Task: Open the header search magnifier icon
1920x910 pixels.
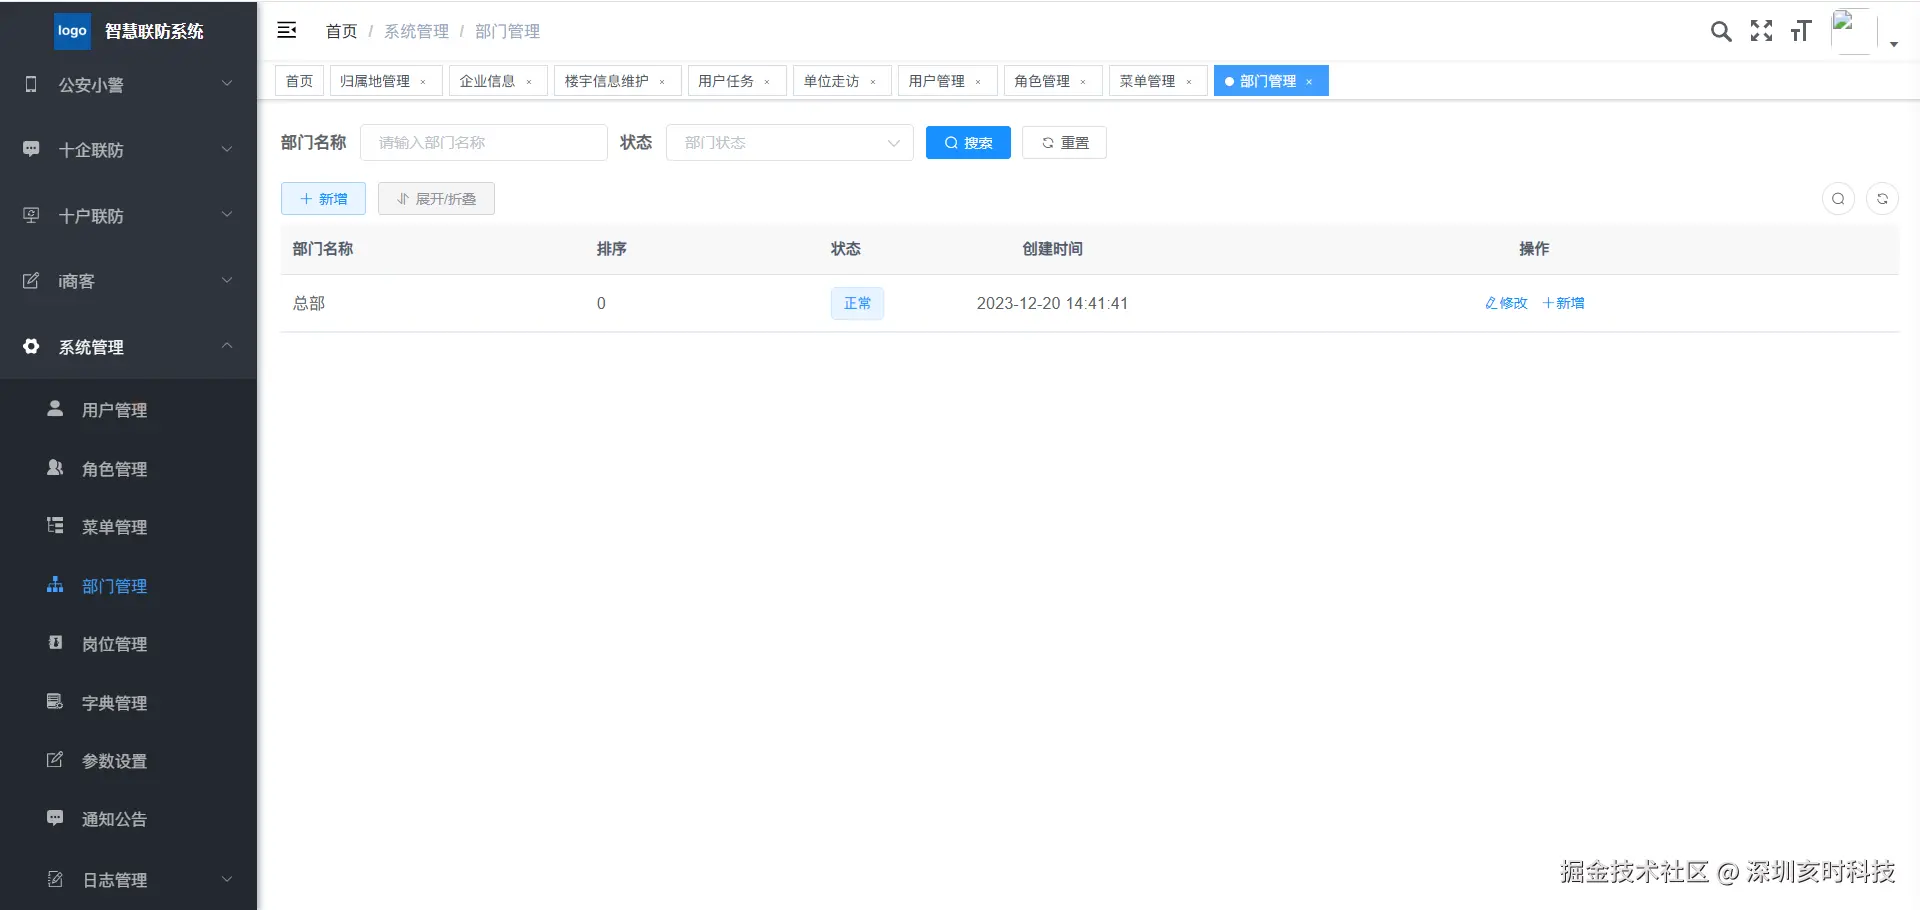Action: [x=1721, y=32]
